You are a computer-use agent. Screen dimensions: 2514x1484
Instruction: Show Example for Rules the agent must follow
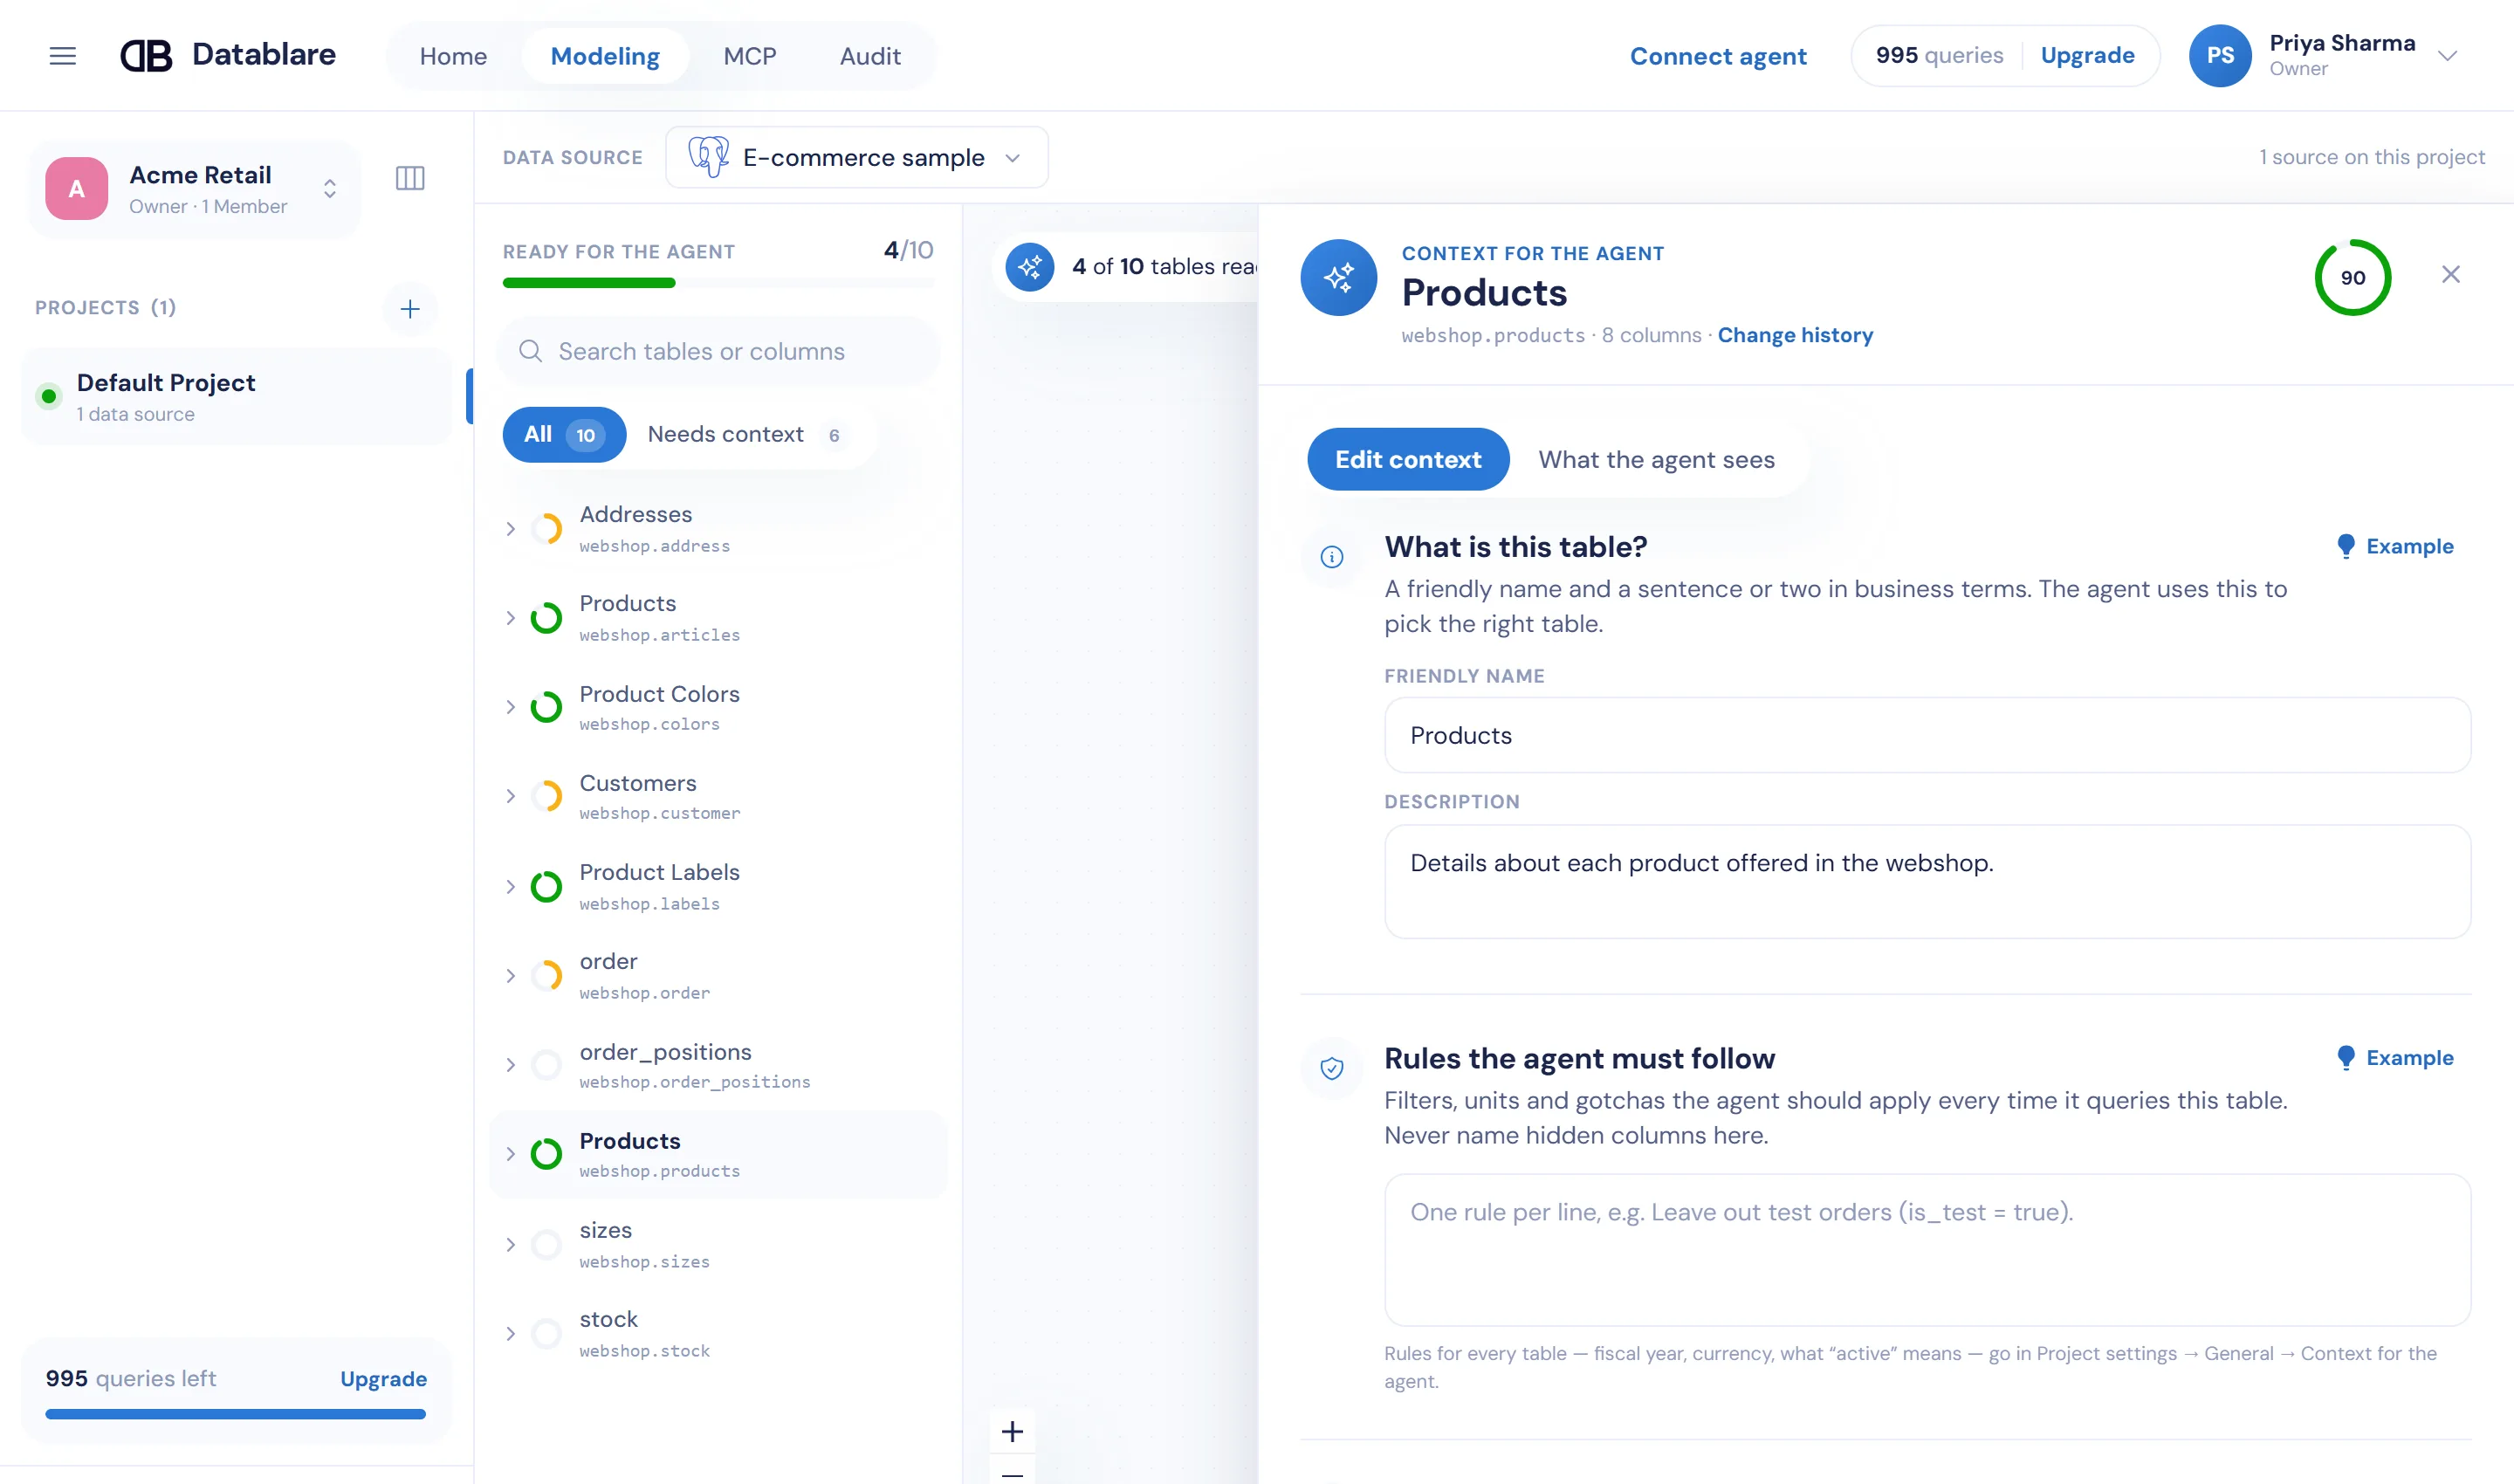point(2395,1057)
